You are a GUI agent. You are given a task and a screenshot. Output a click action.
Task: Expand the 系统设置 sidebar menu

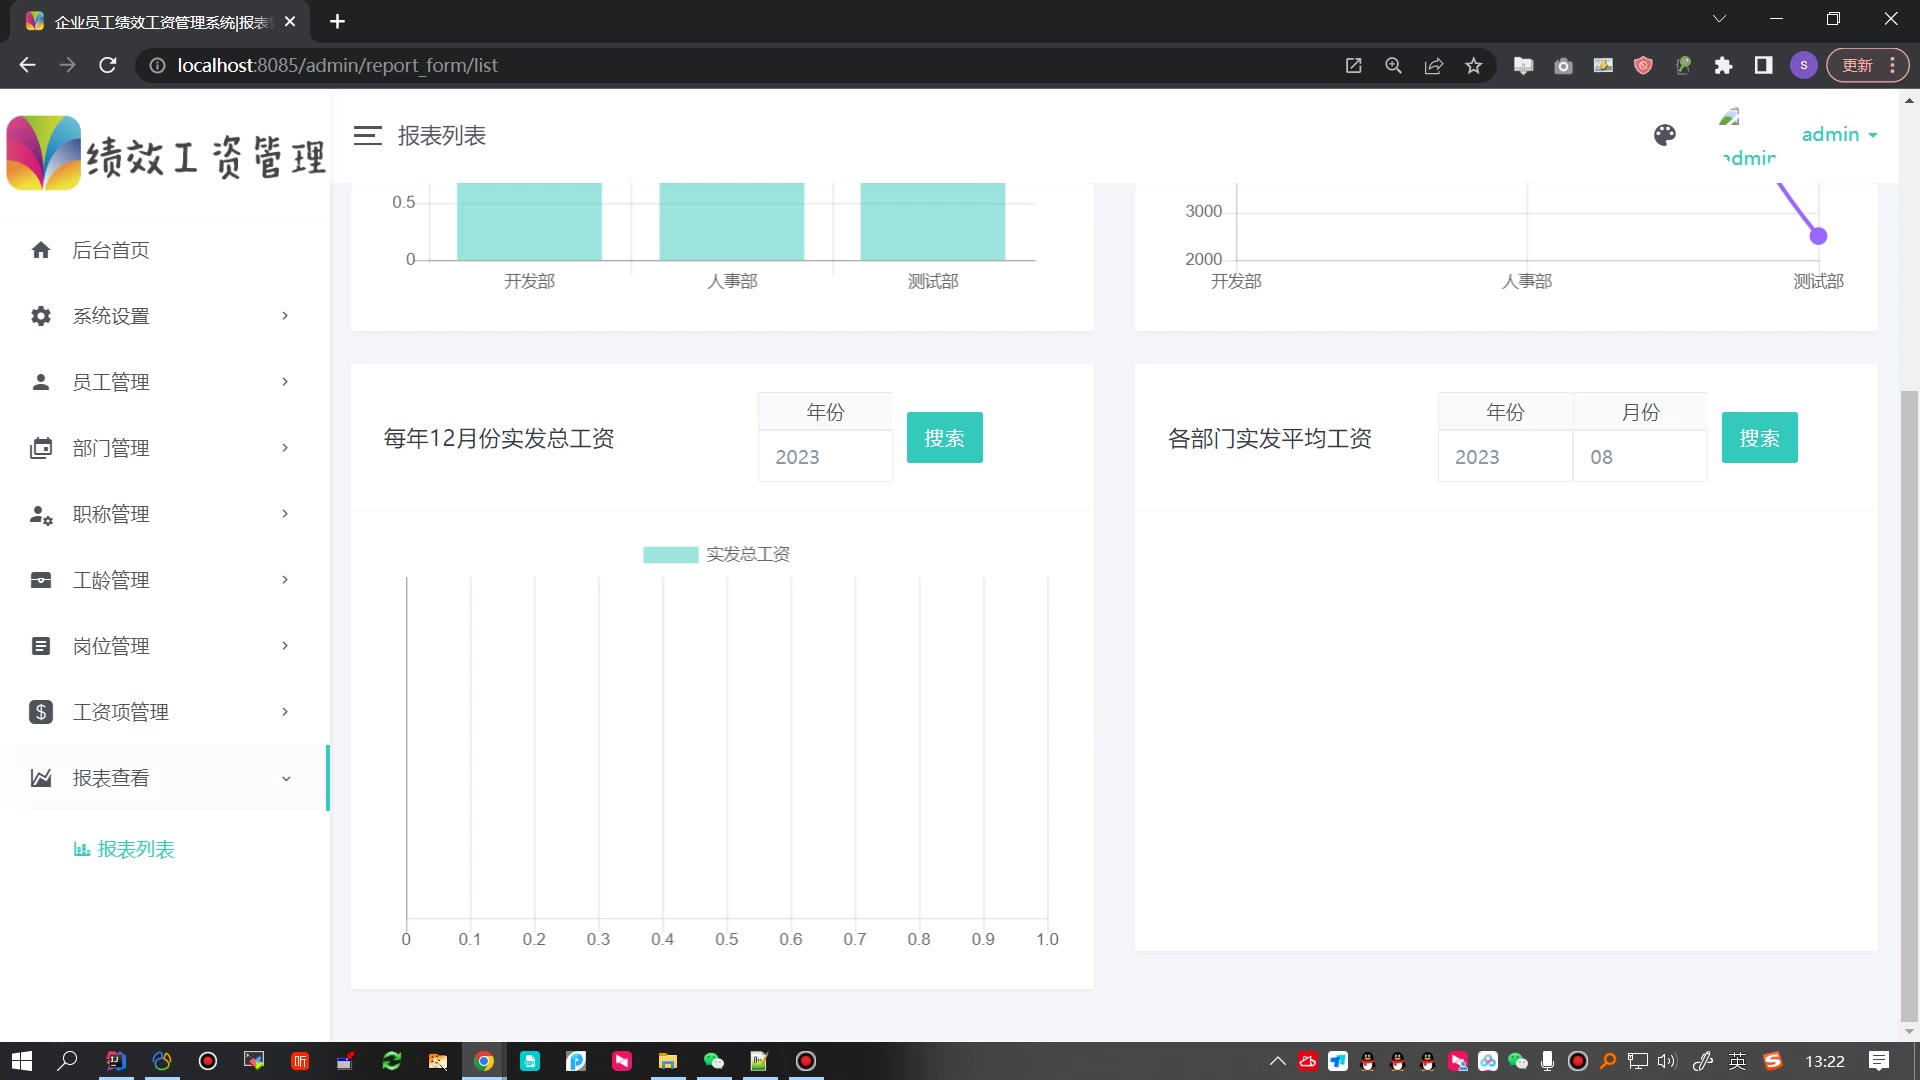coord(158,316)
